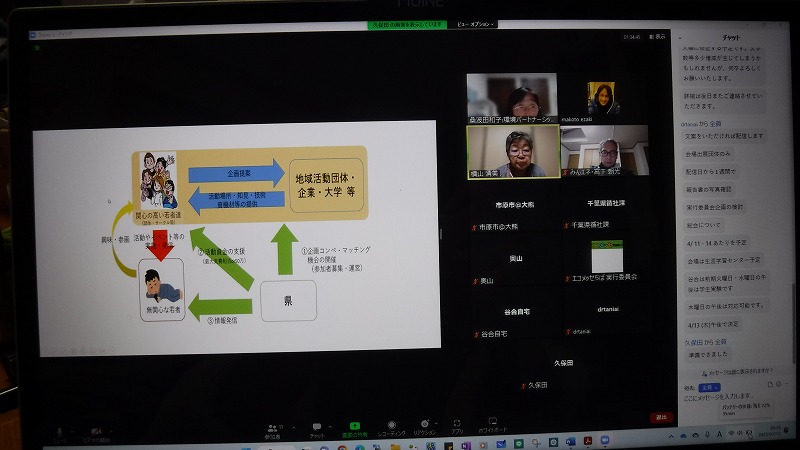Image resolution: width=800 pixels, height=450 pixels.
Task: Select the 桑波田和子 participant video tile
Action: pyautogui.click(x=512, y=98)
